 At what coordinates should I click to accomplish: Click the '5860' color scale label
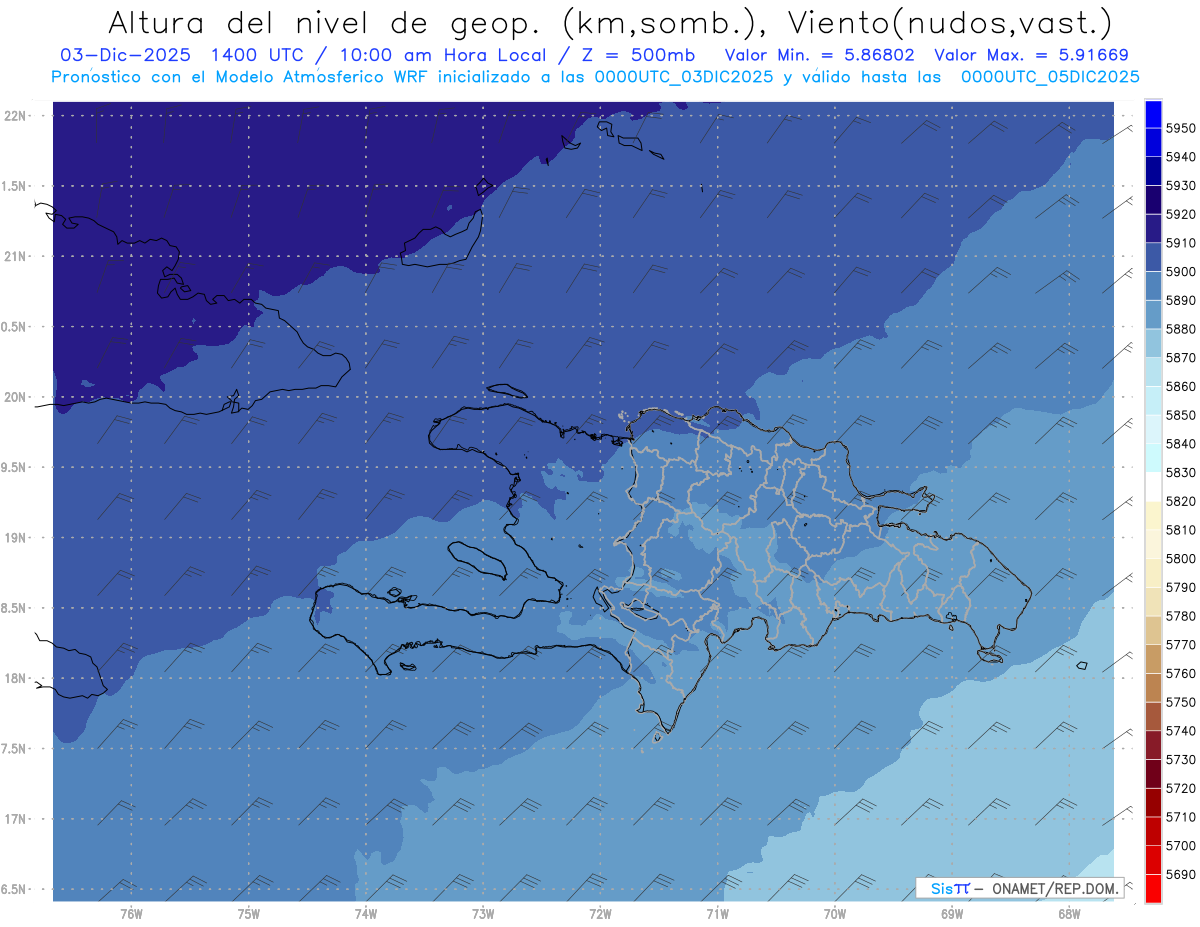[x=1180, y=386]
